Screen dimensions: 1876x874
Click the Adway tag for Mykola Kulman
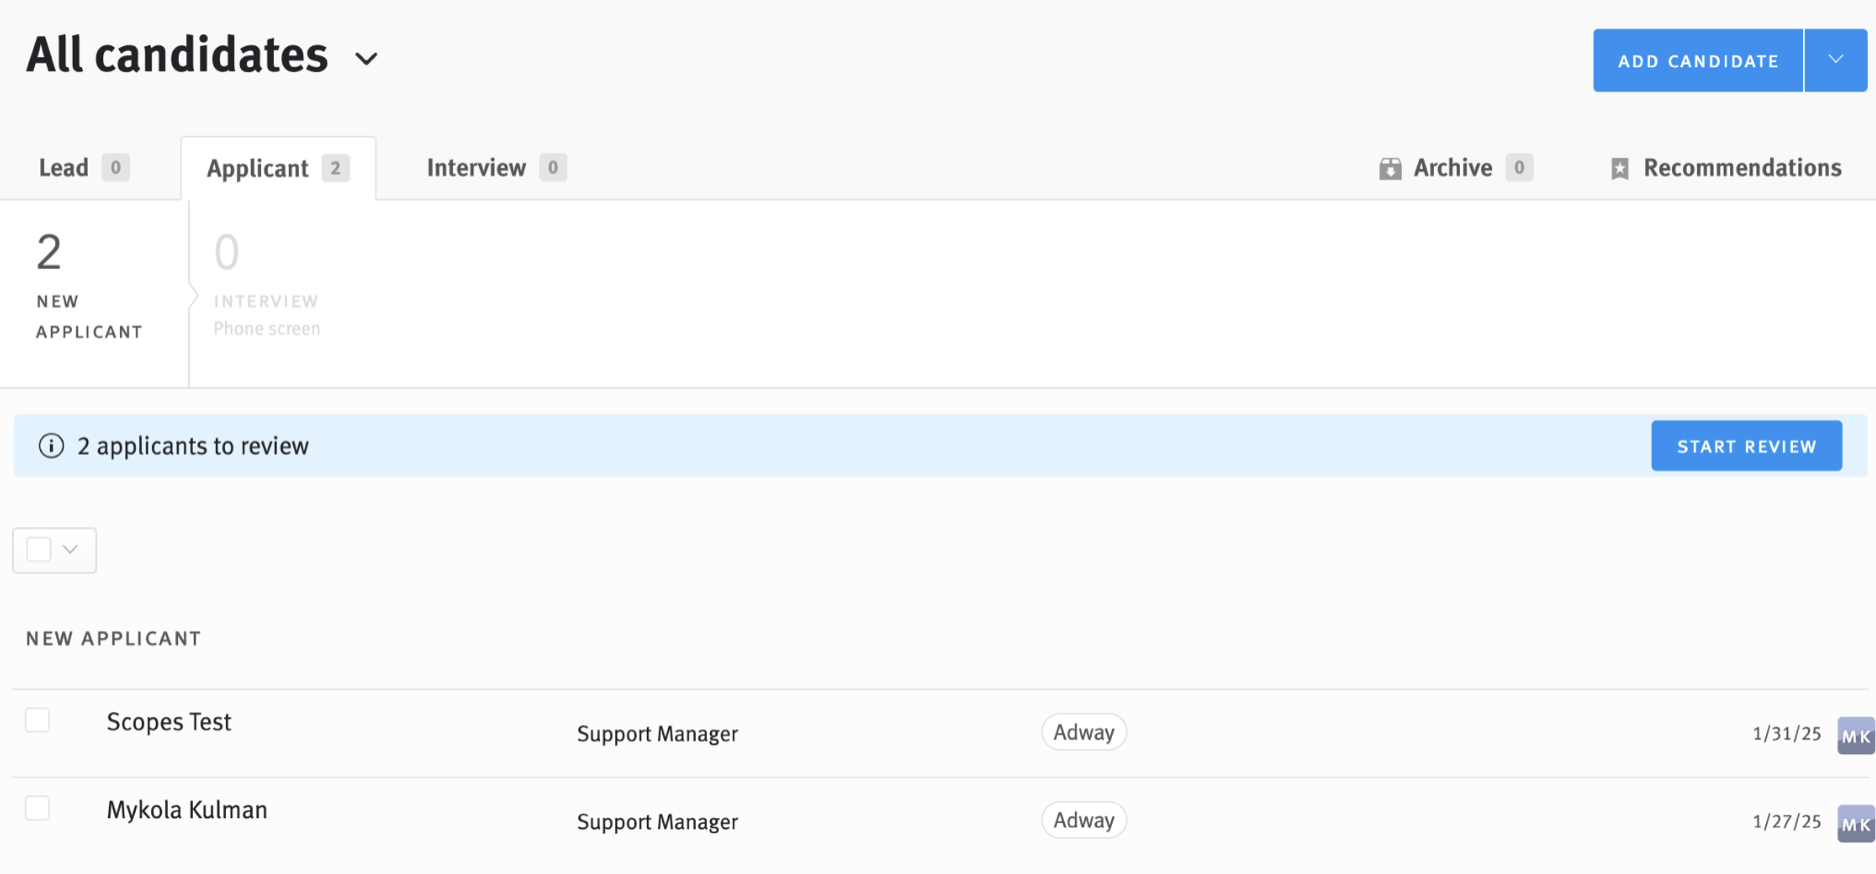click(1083, 820)
